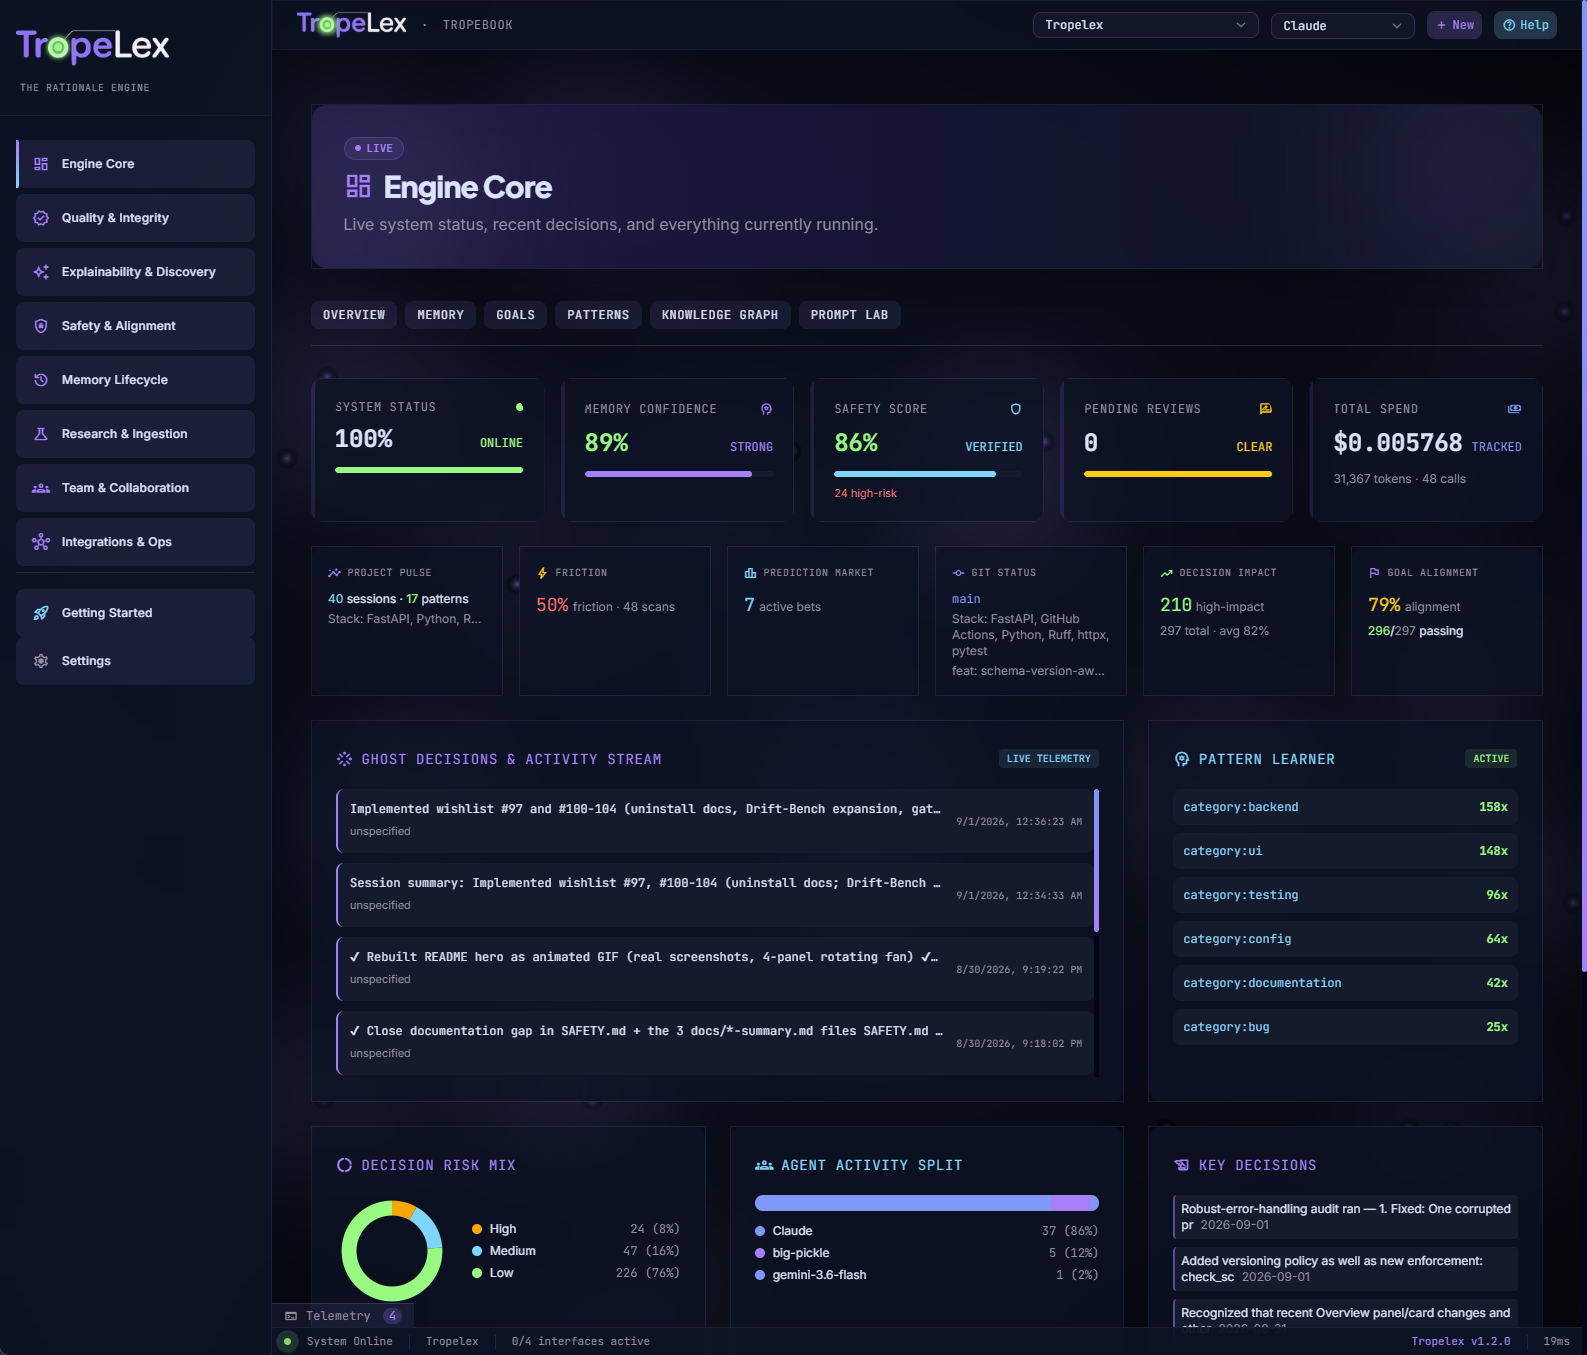Select the Patterns tab

pos(598,315)
